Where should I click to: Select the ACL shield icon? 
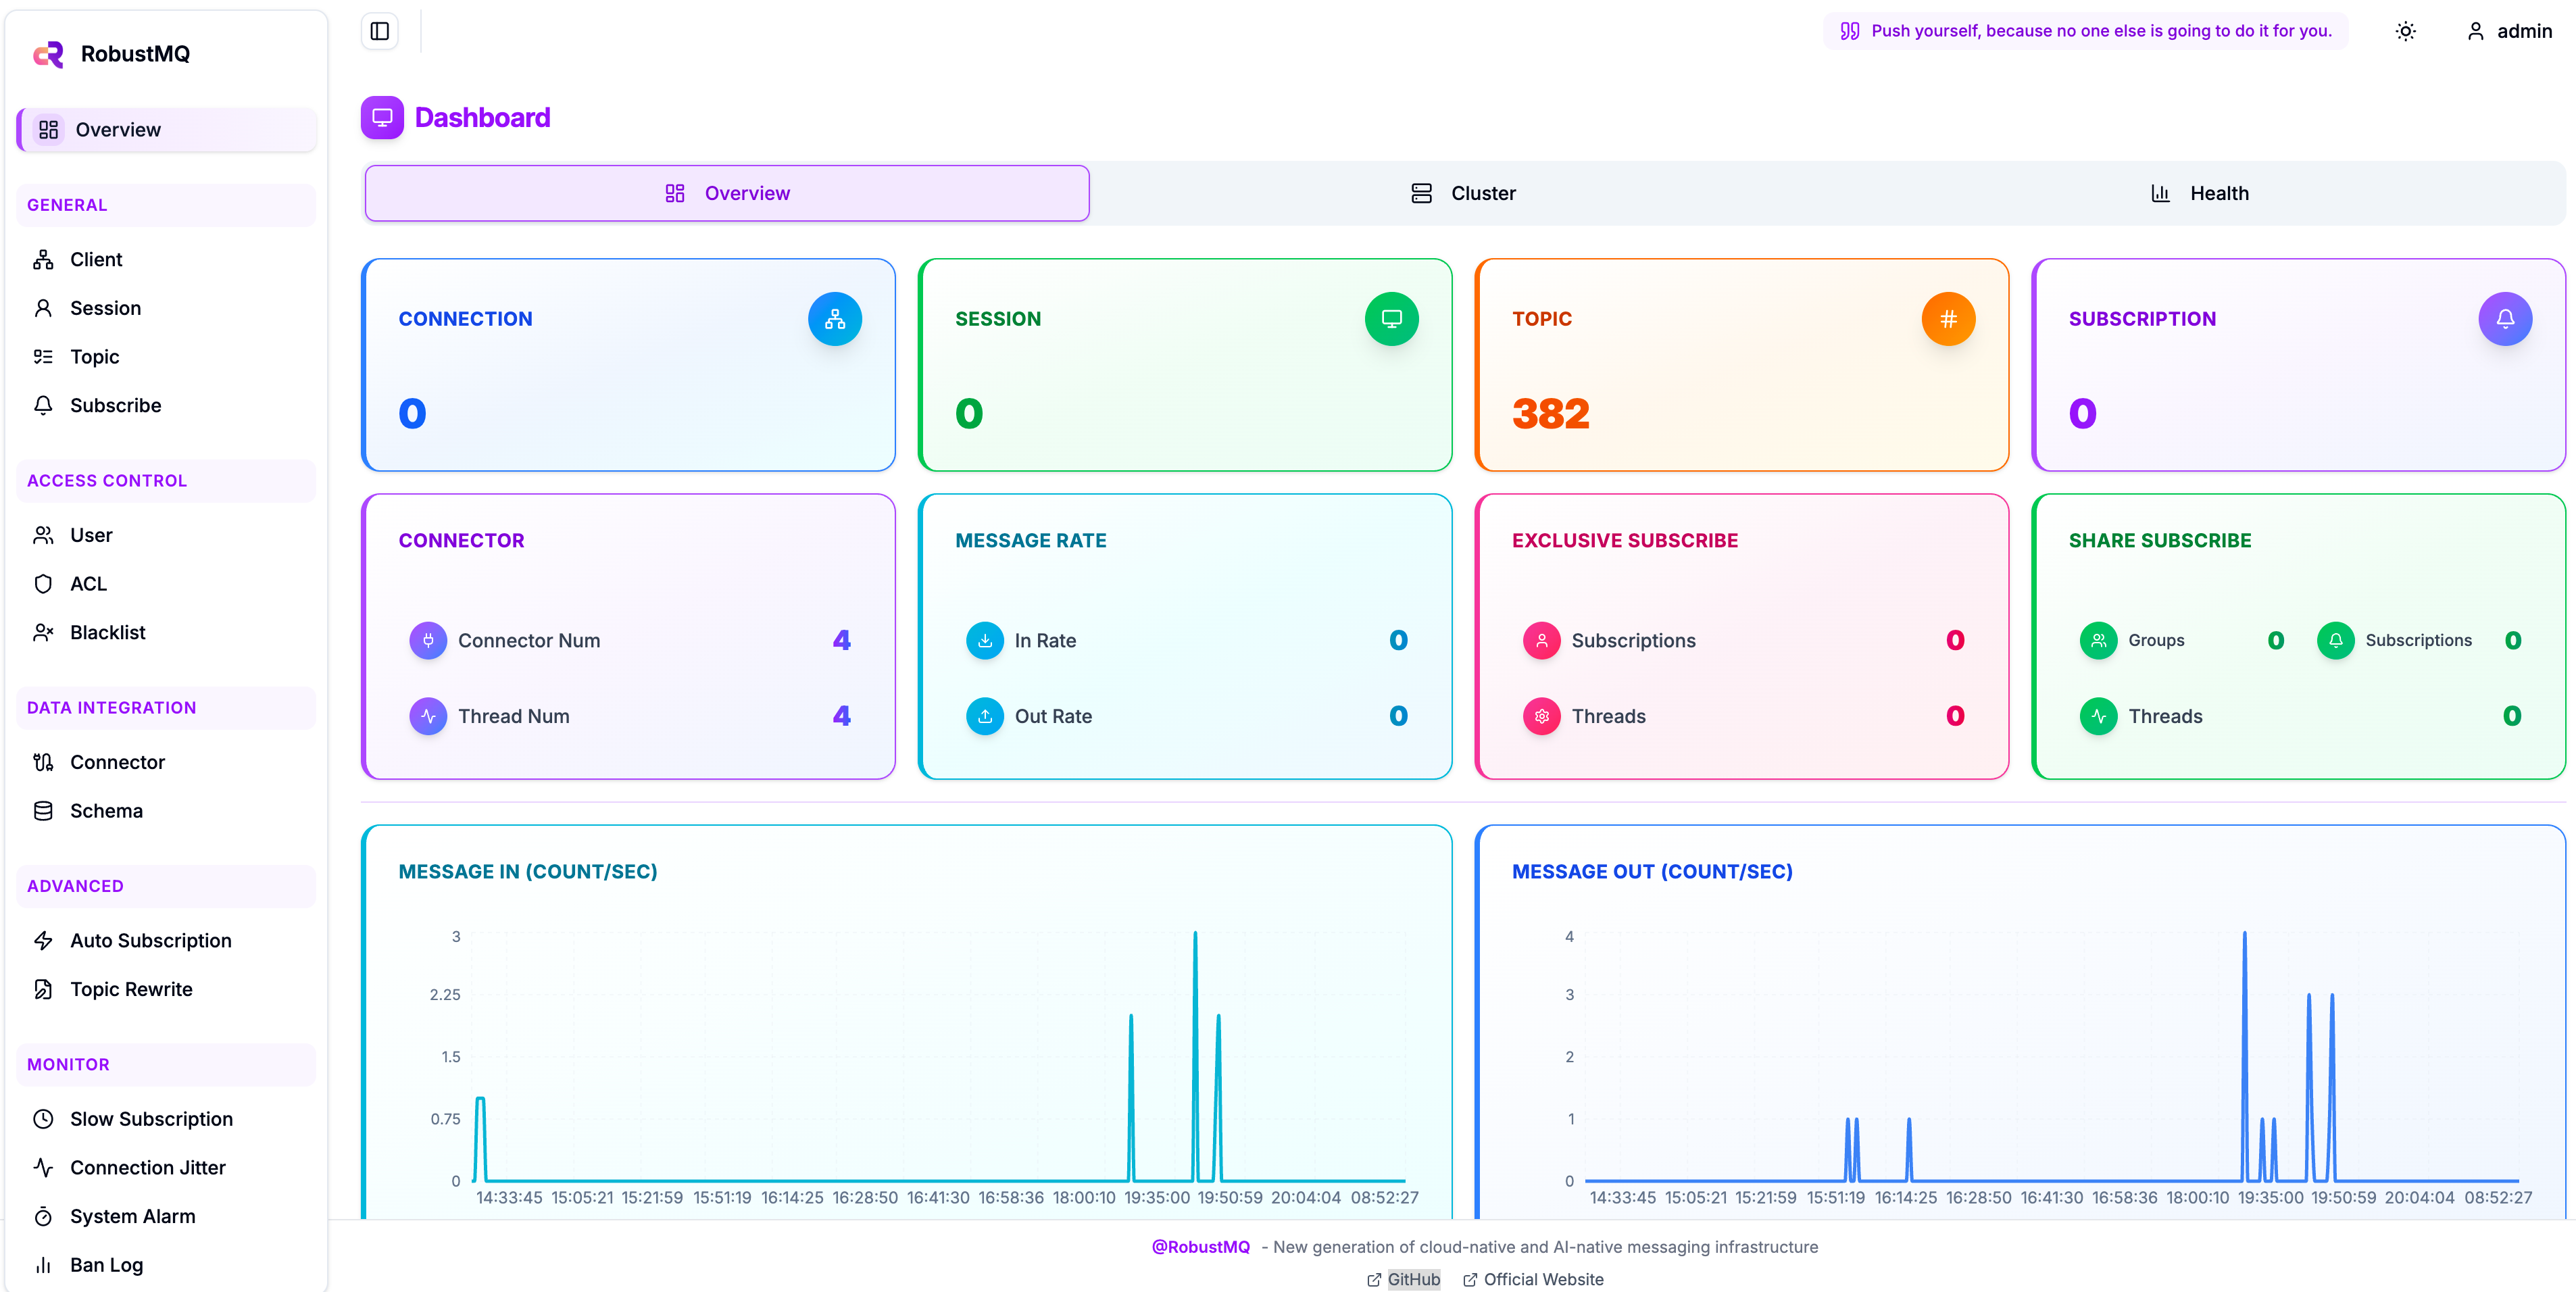(x=43, y=583)
